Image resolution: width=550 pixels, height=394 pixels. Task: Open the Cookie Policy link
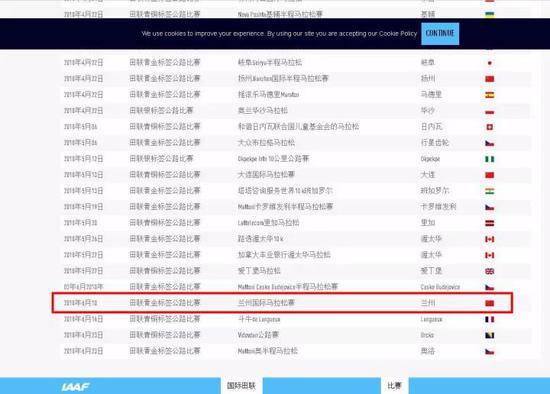pos(398,34)
